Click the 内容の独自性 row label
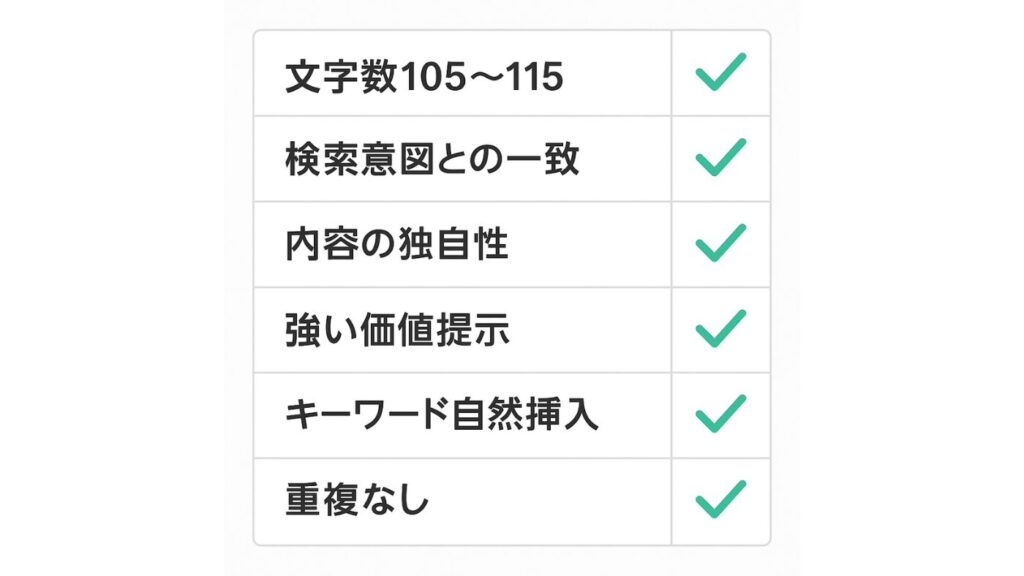The height and width of the screenshot is (576, 1024). tap(396, 245)
